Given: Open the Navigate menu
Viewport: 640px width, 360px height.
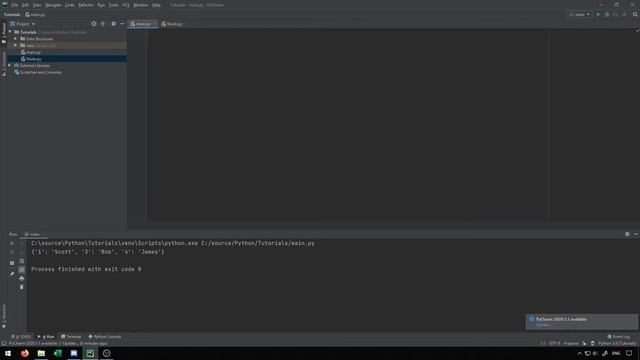Looking at the screenshot, I should point(53,5).
